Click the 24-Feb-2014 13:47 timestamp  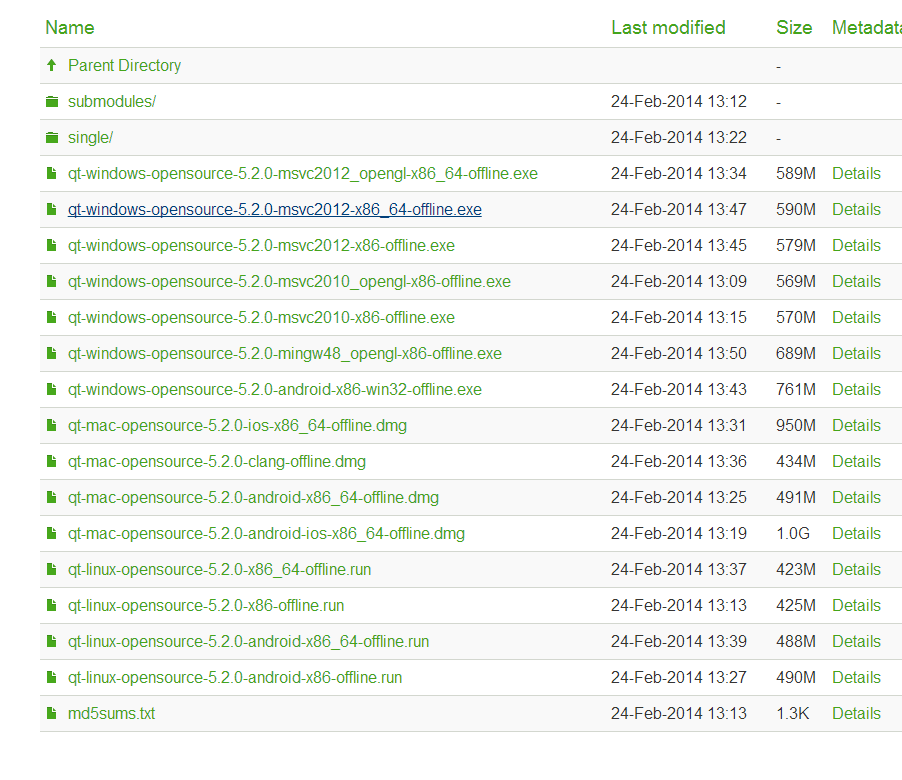pyautogui.click(x=679, y=209)
